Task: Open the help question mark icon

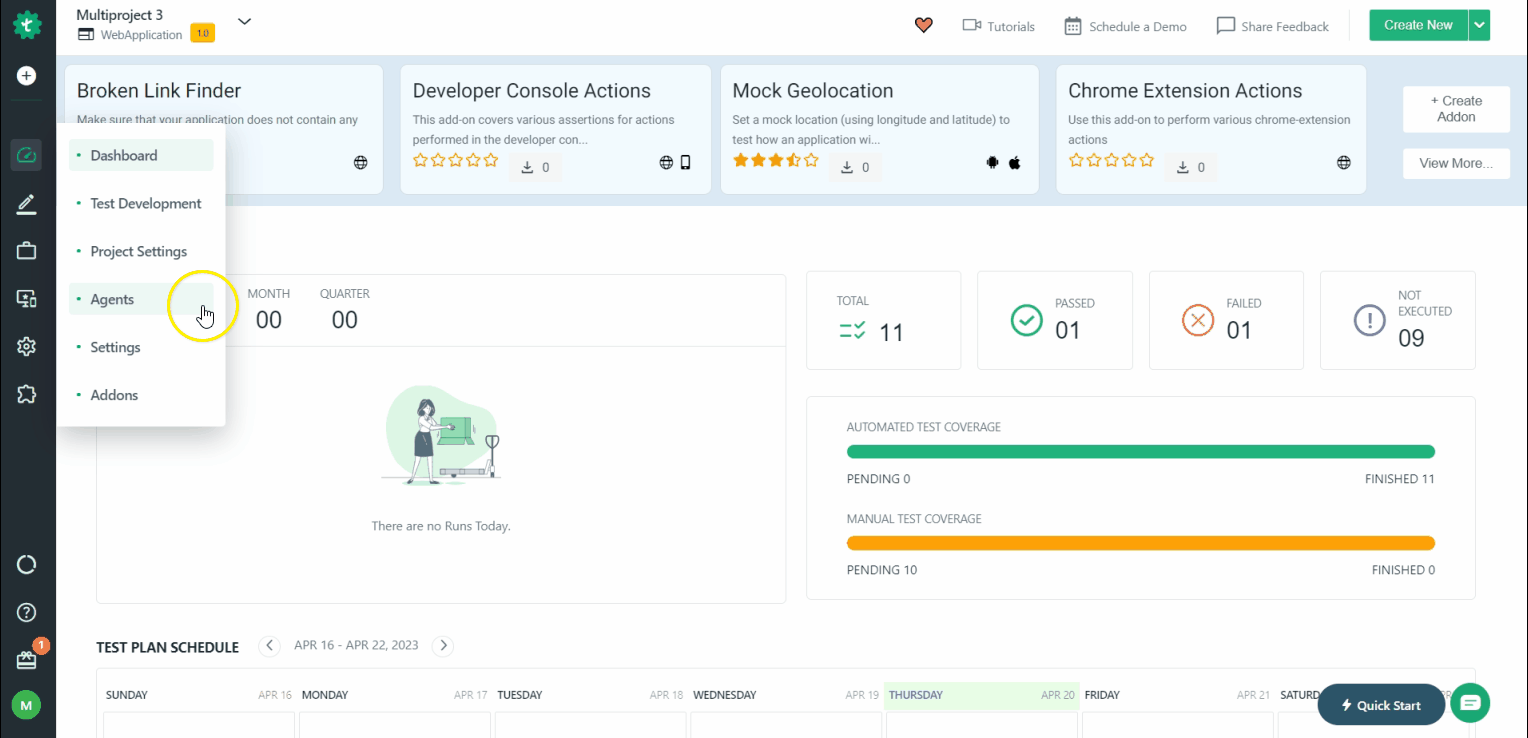Action: point(27,612)
